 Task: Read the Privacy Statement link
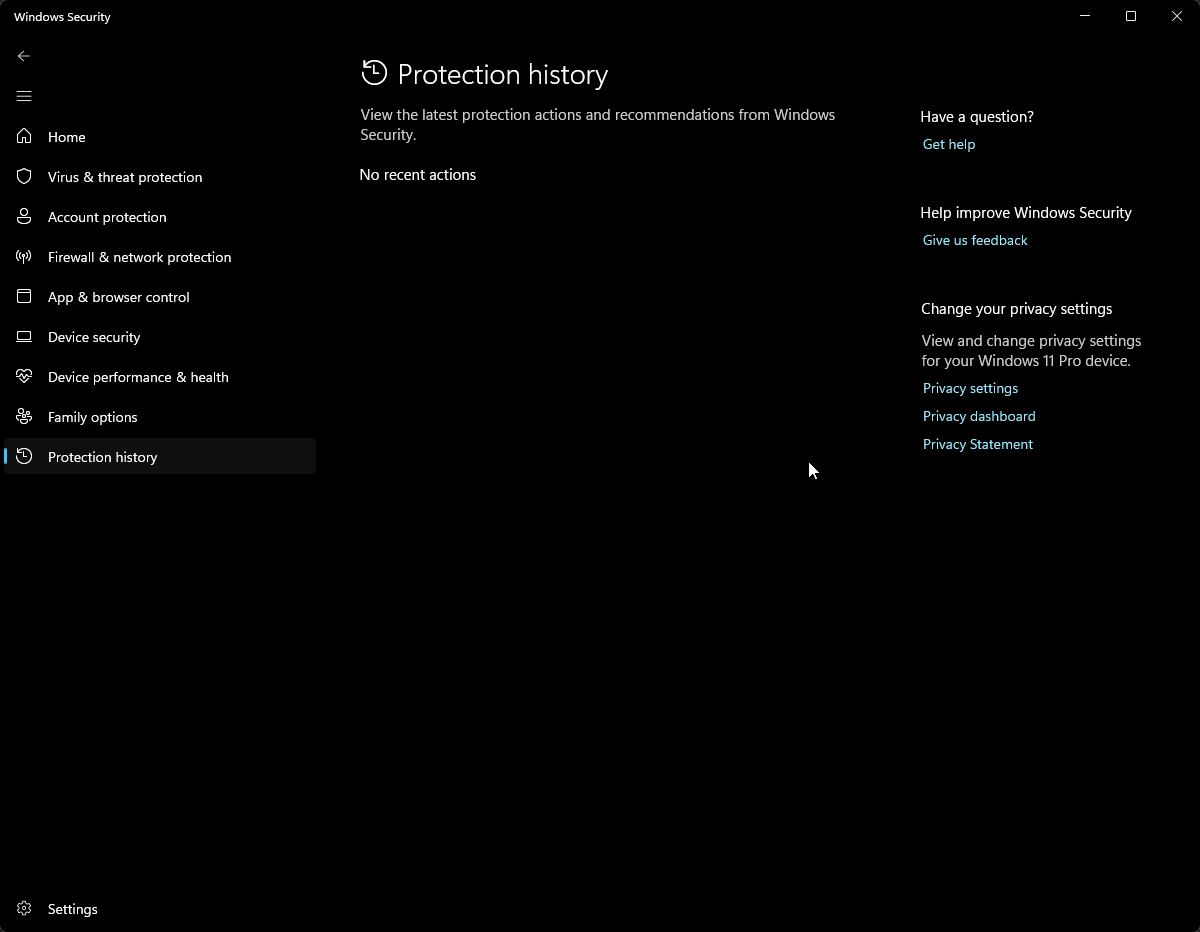pos(977,444)
